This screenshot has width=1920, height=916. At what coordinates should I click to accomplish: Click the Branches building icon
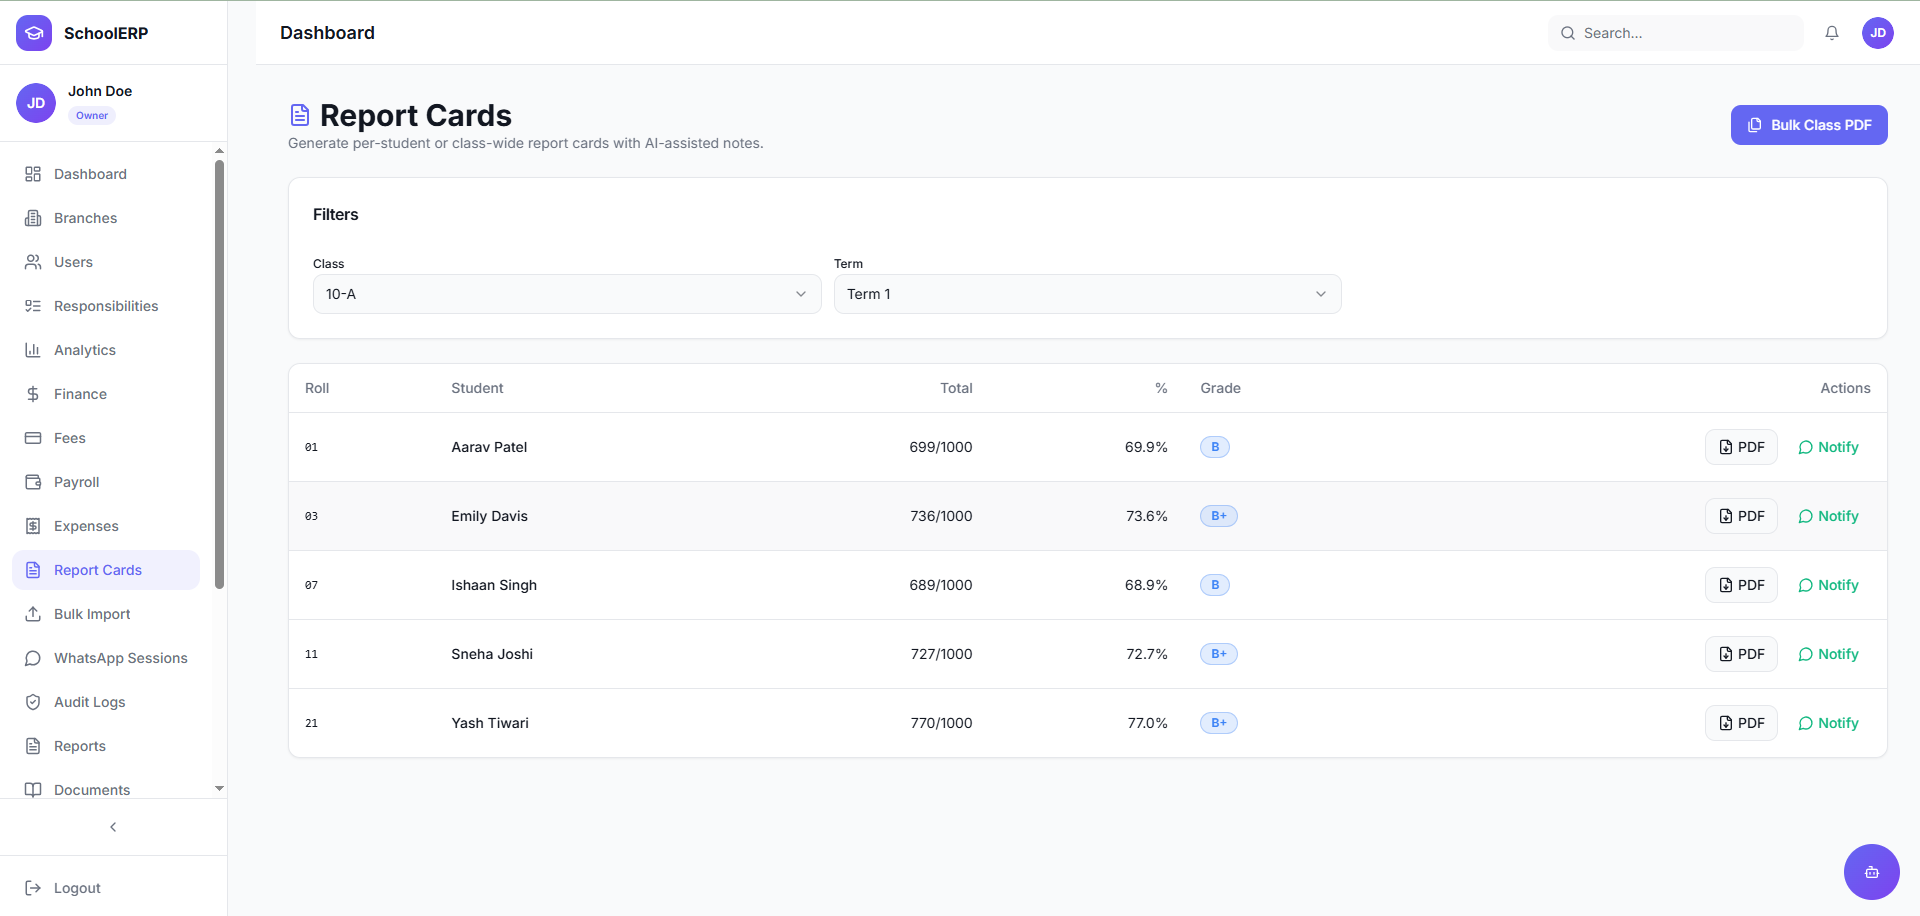click(x=33, y=218)
